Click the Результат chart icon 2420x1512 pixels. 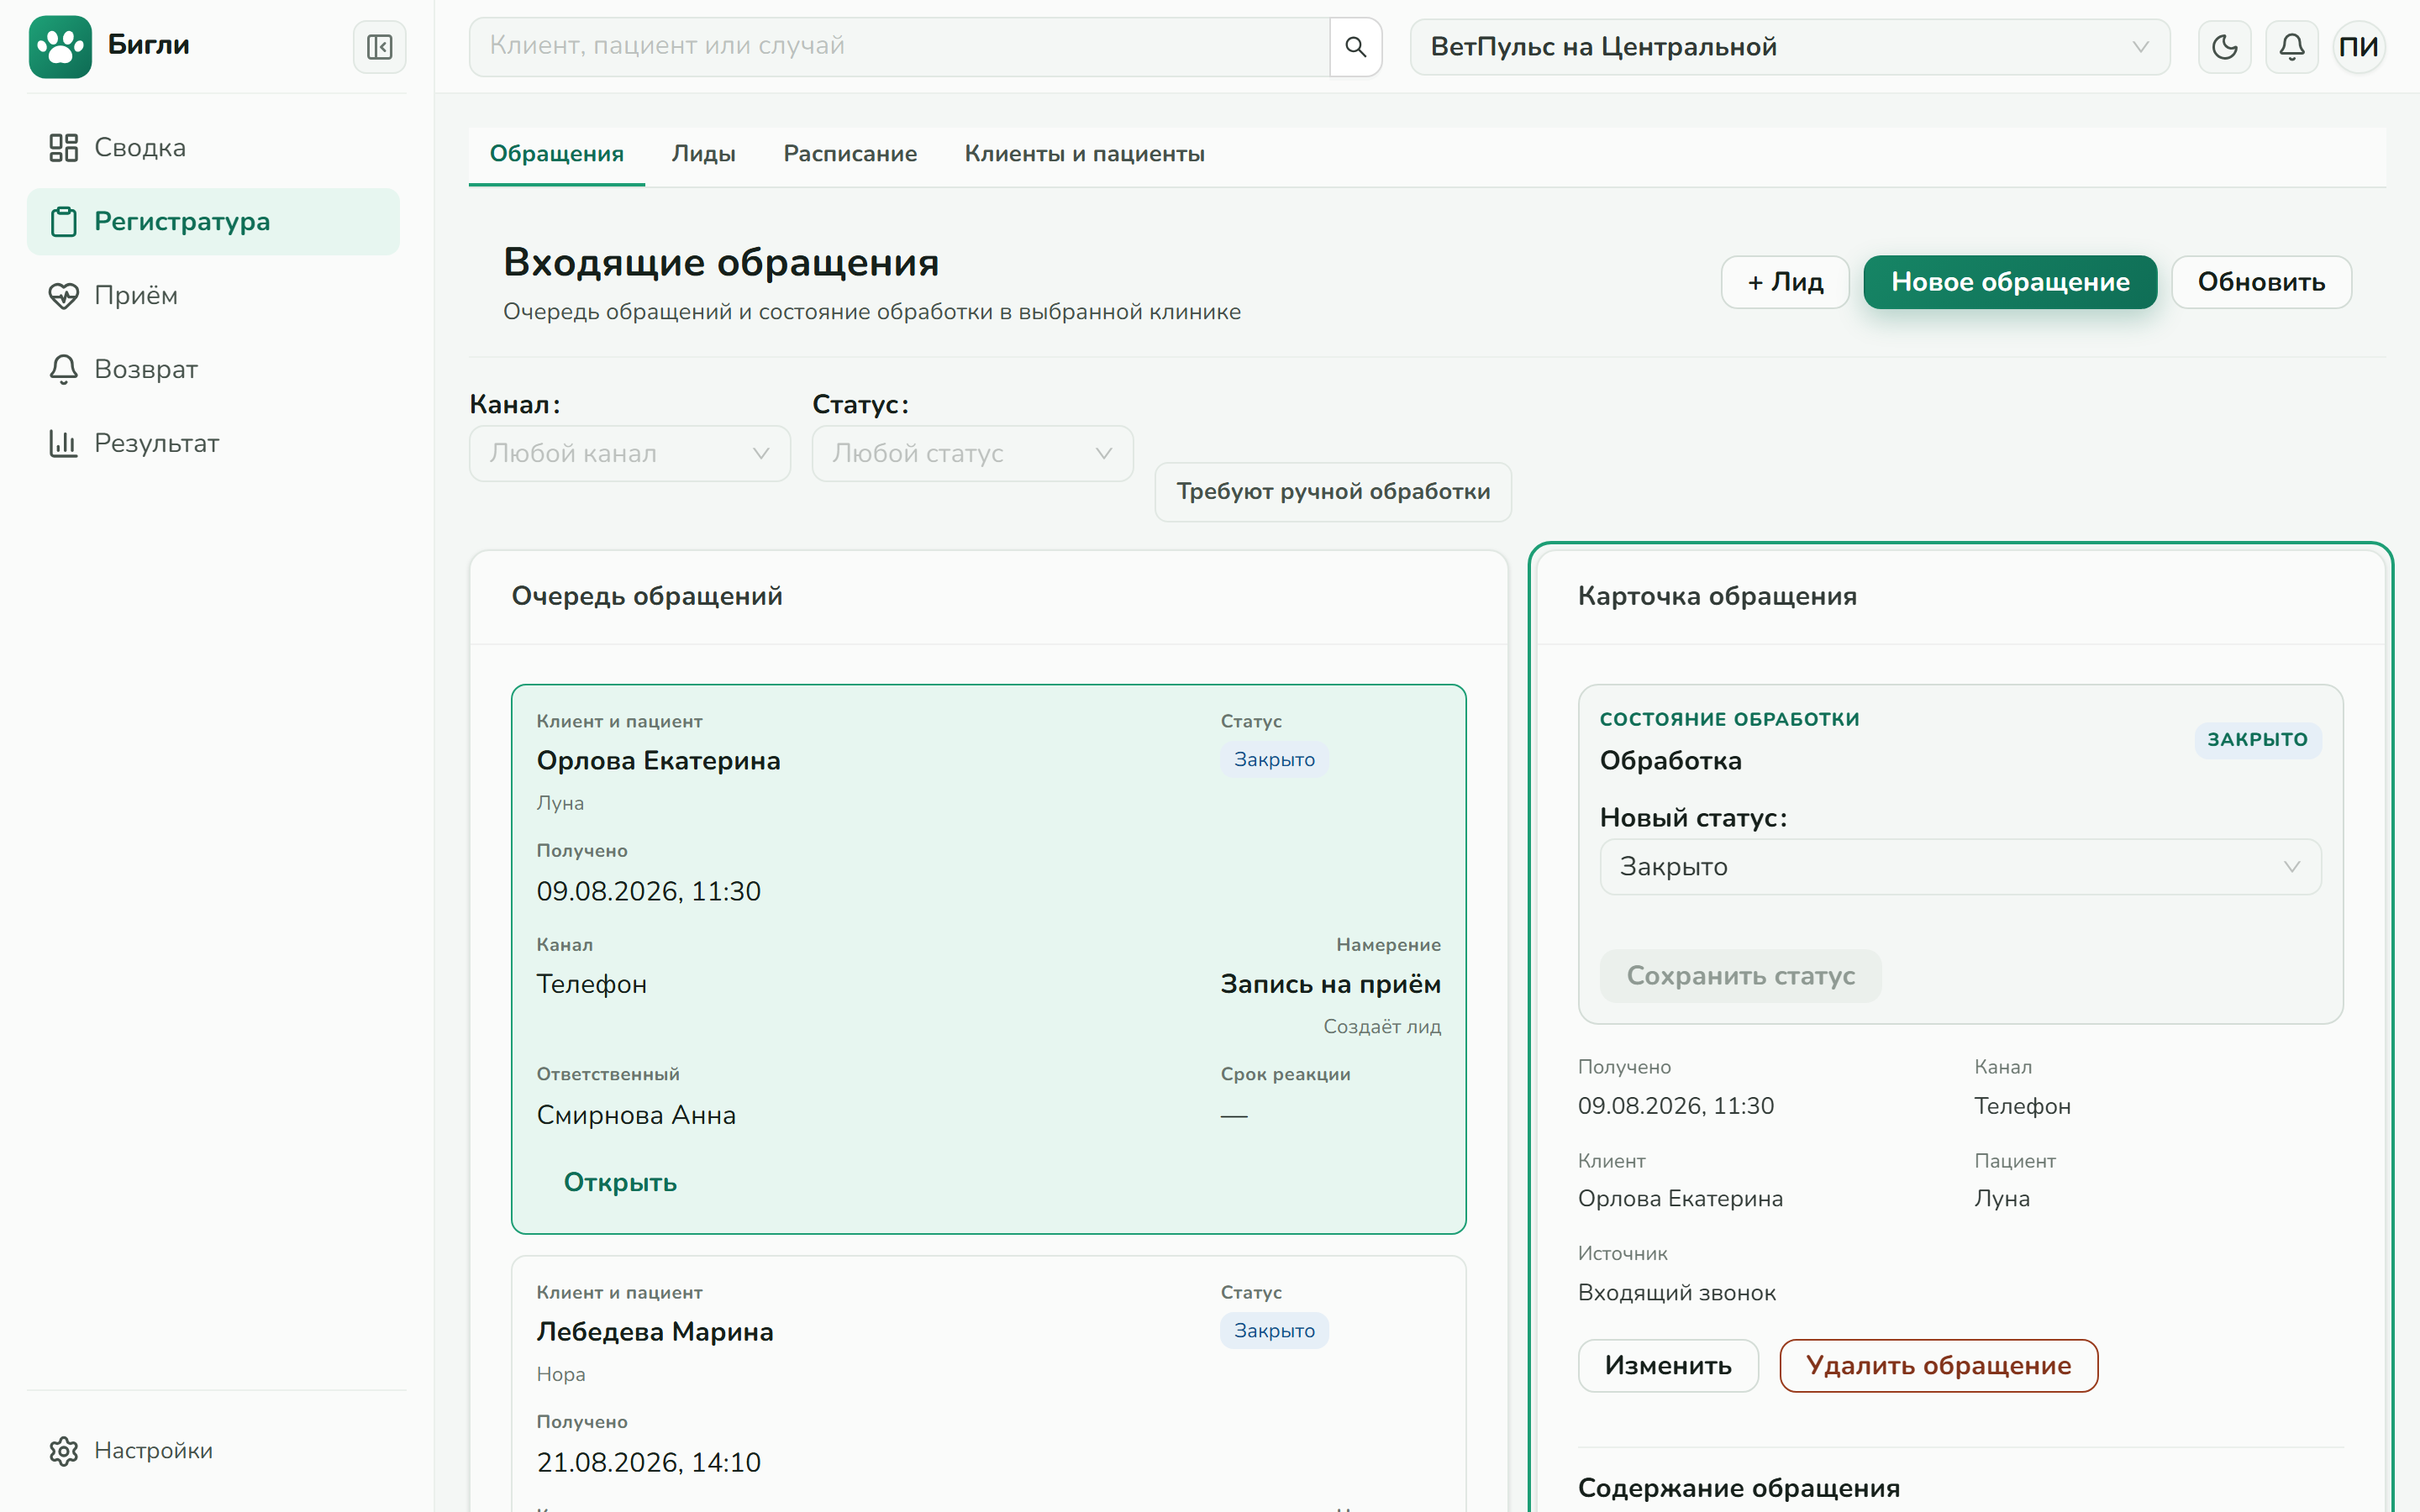[x=63, y=443]
